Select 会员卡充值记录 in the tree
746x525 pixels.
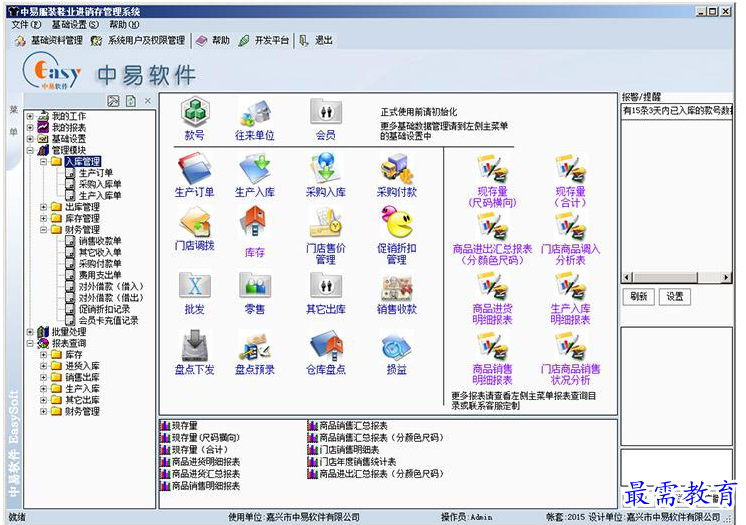(x=108, y=320)
